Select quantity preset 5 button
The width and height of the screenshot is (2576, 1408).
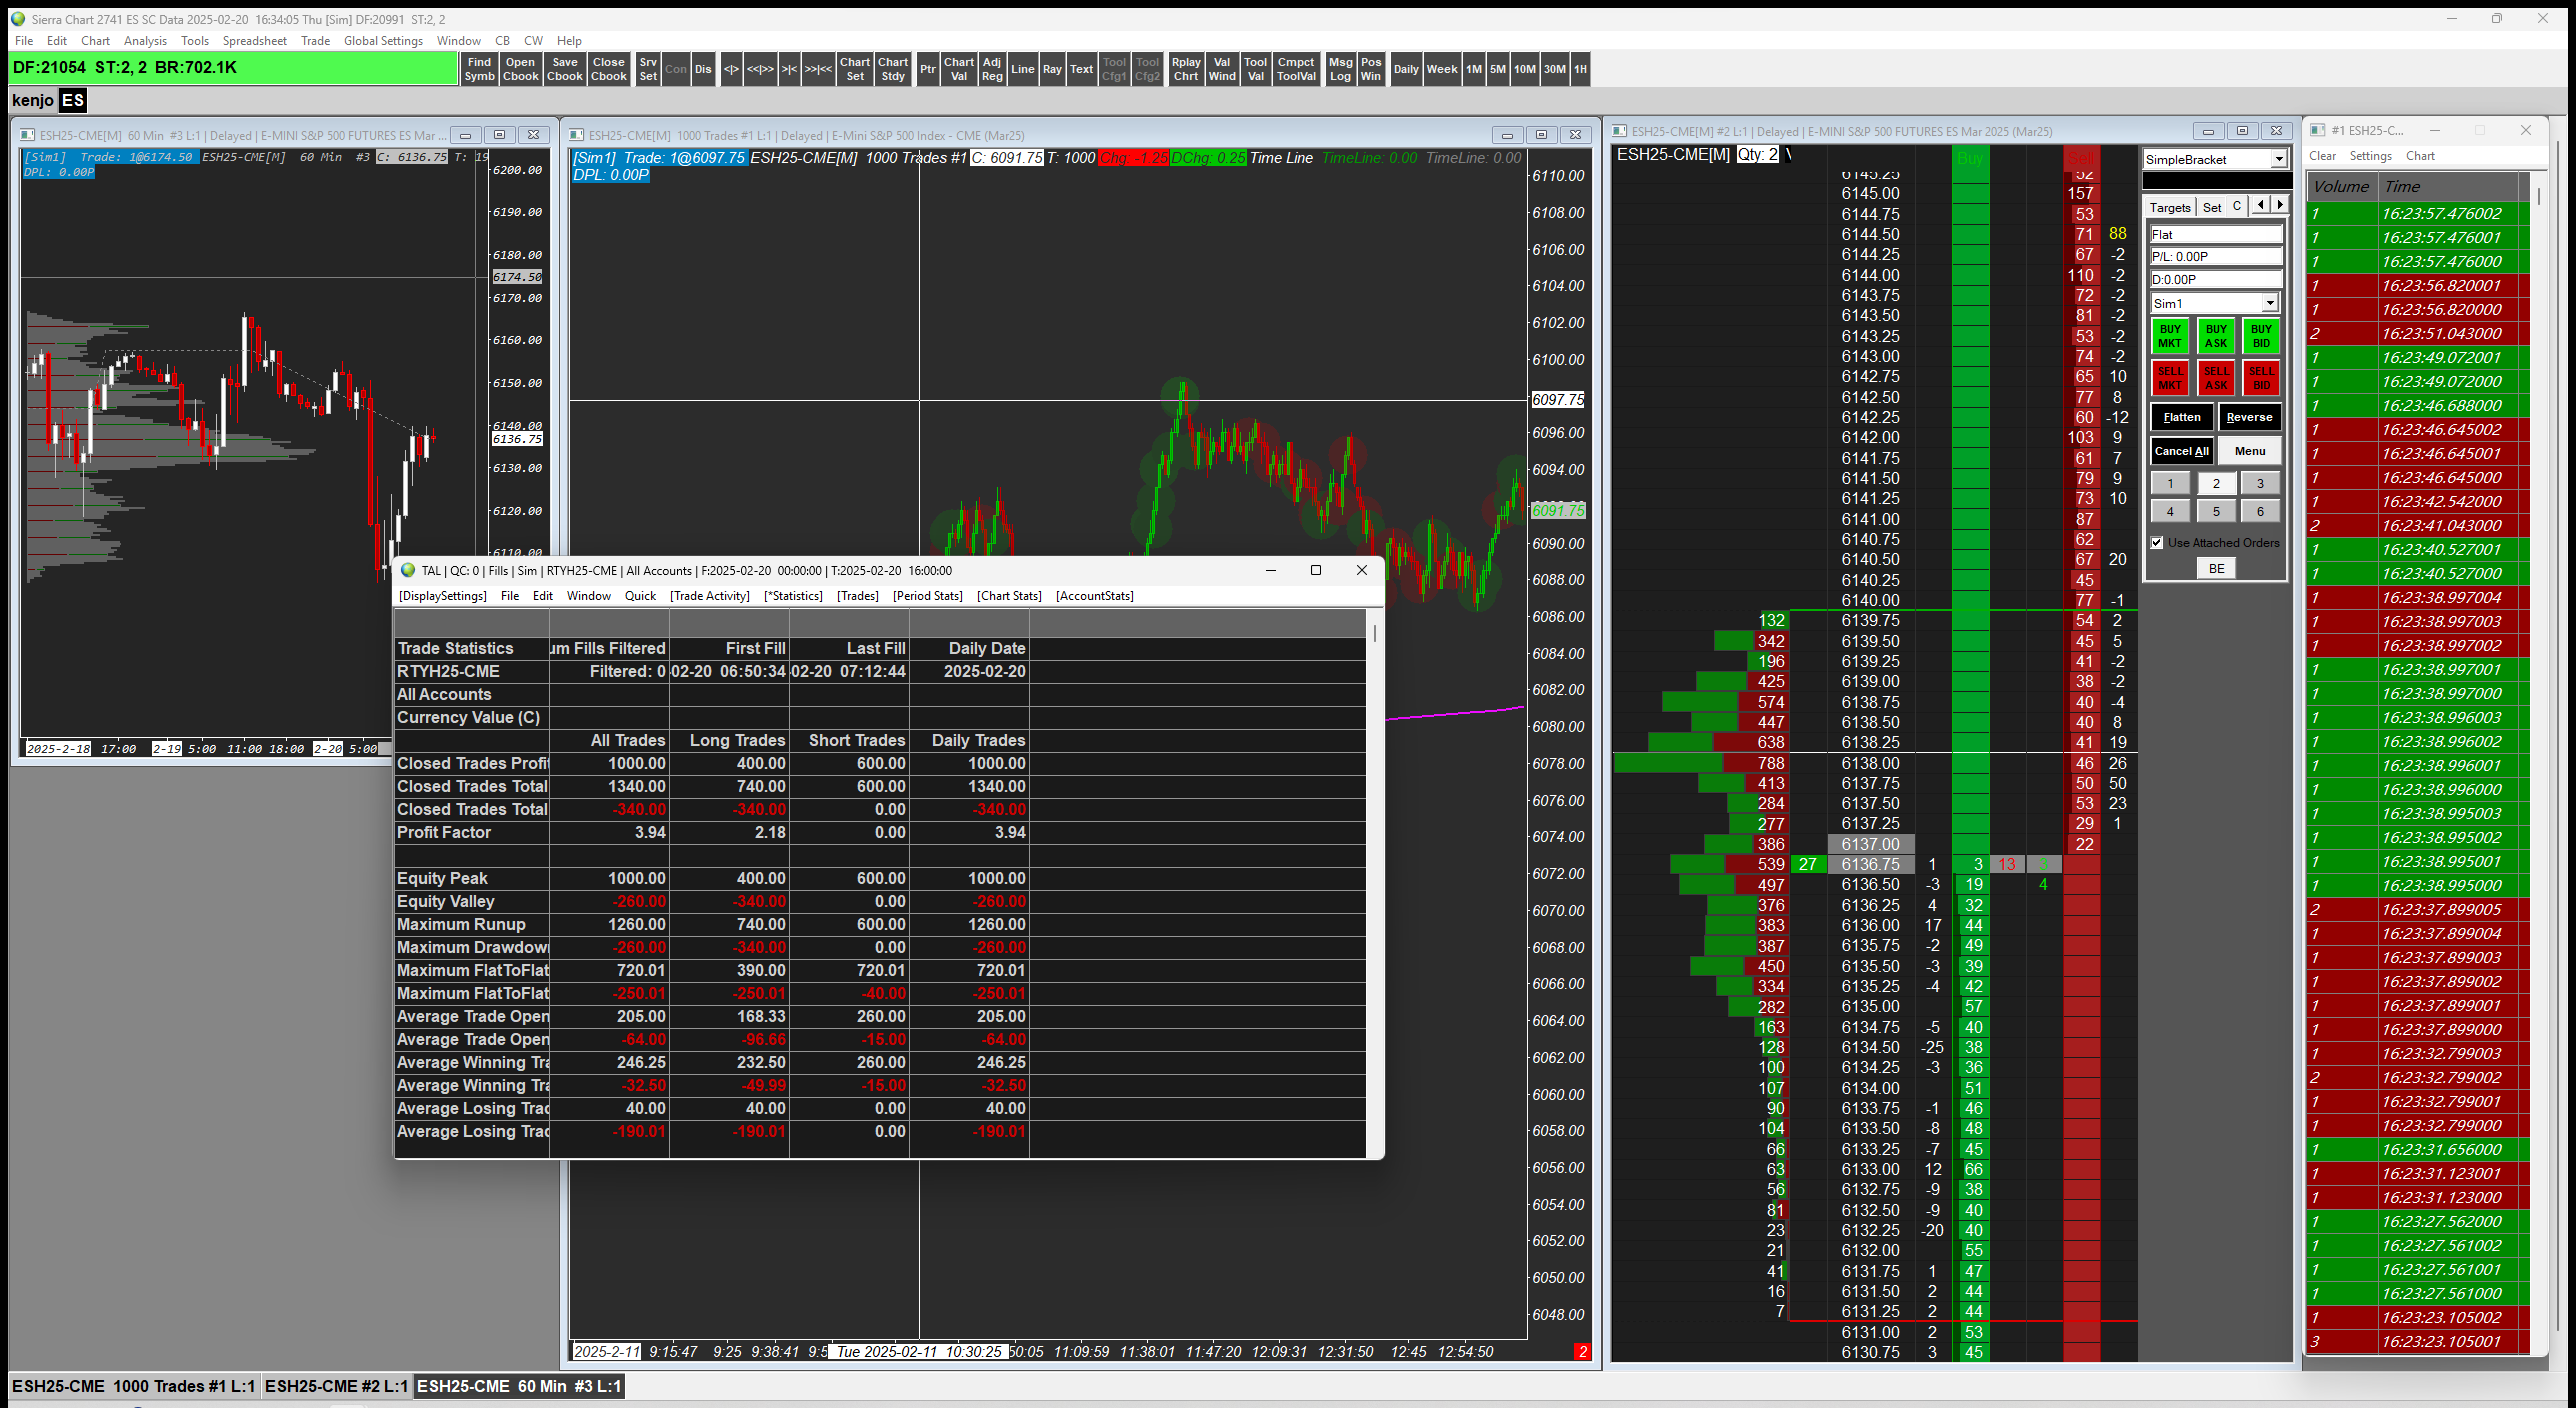[x=2215, y=512]
